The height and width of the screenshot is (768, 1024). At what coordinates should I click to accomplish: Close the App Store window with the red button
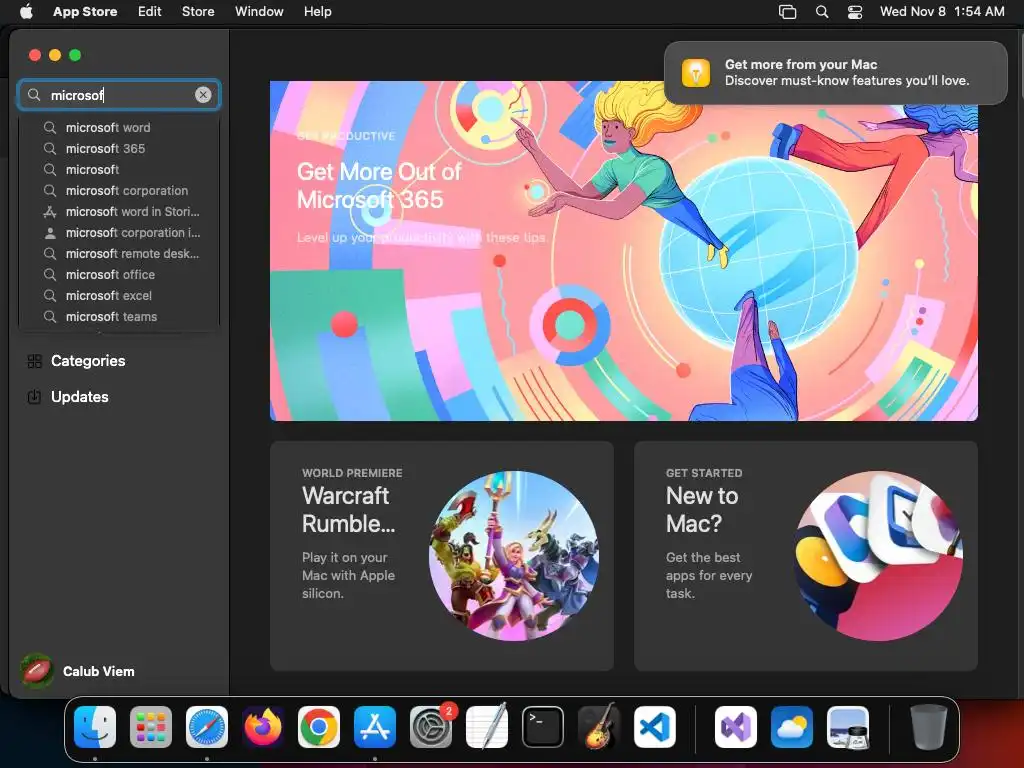tap(35, 56)
